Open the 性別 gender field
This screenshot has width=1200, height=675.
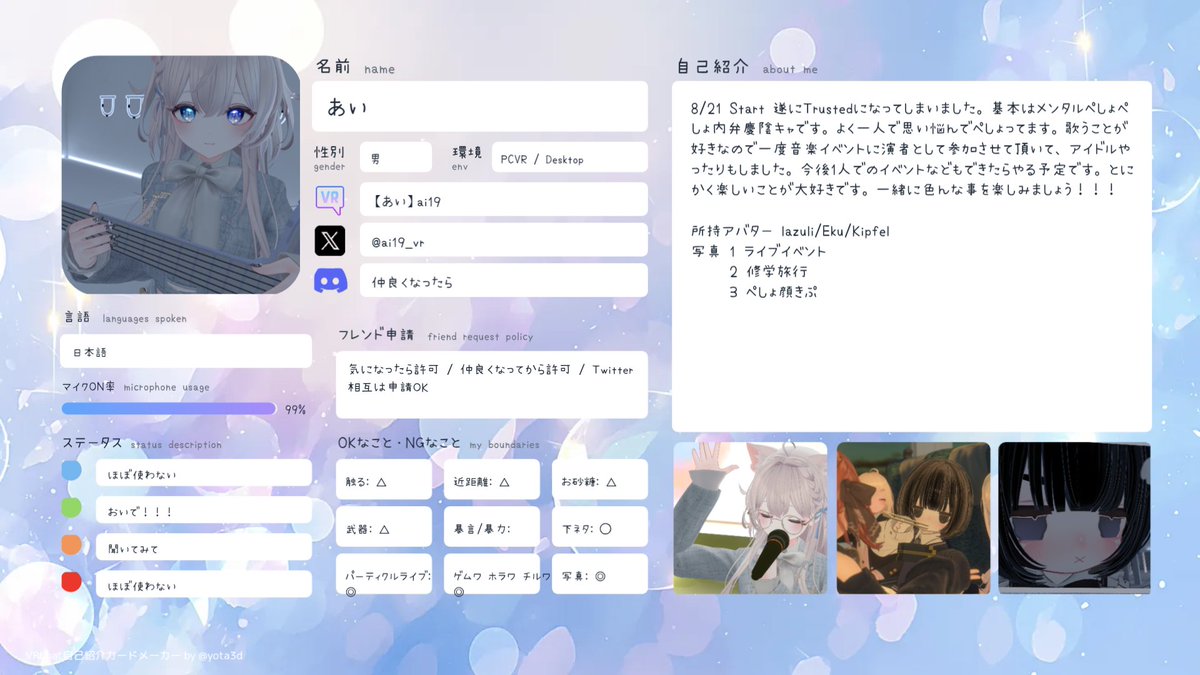point(395,157)
